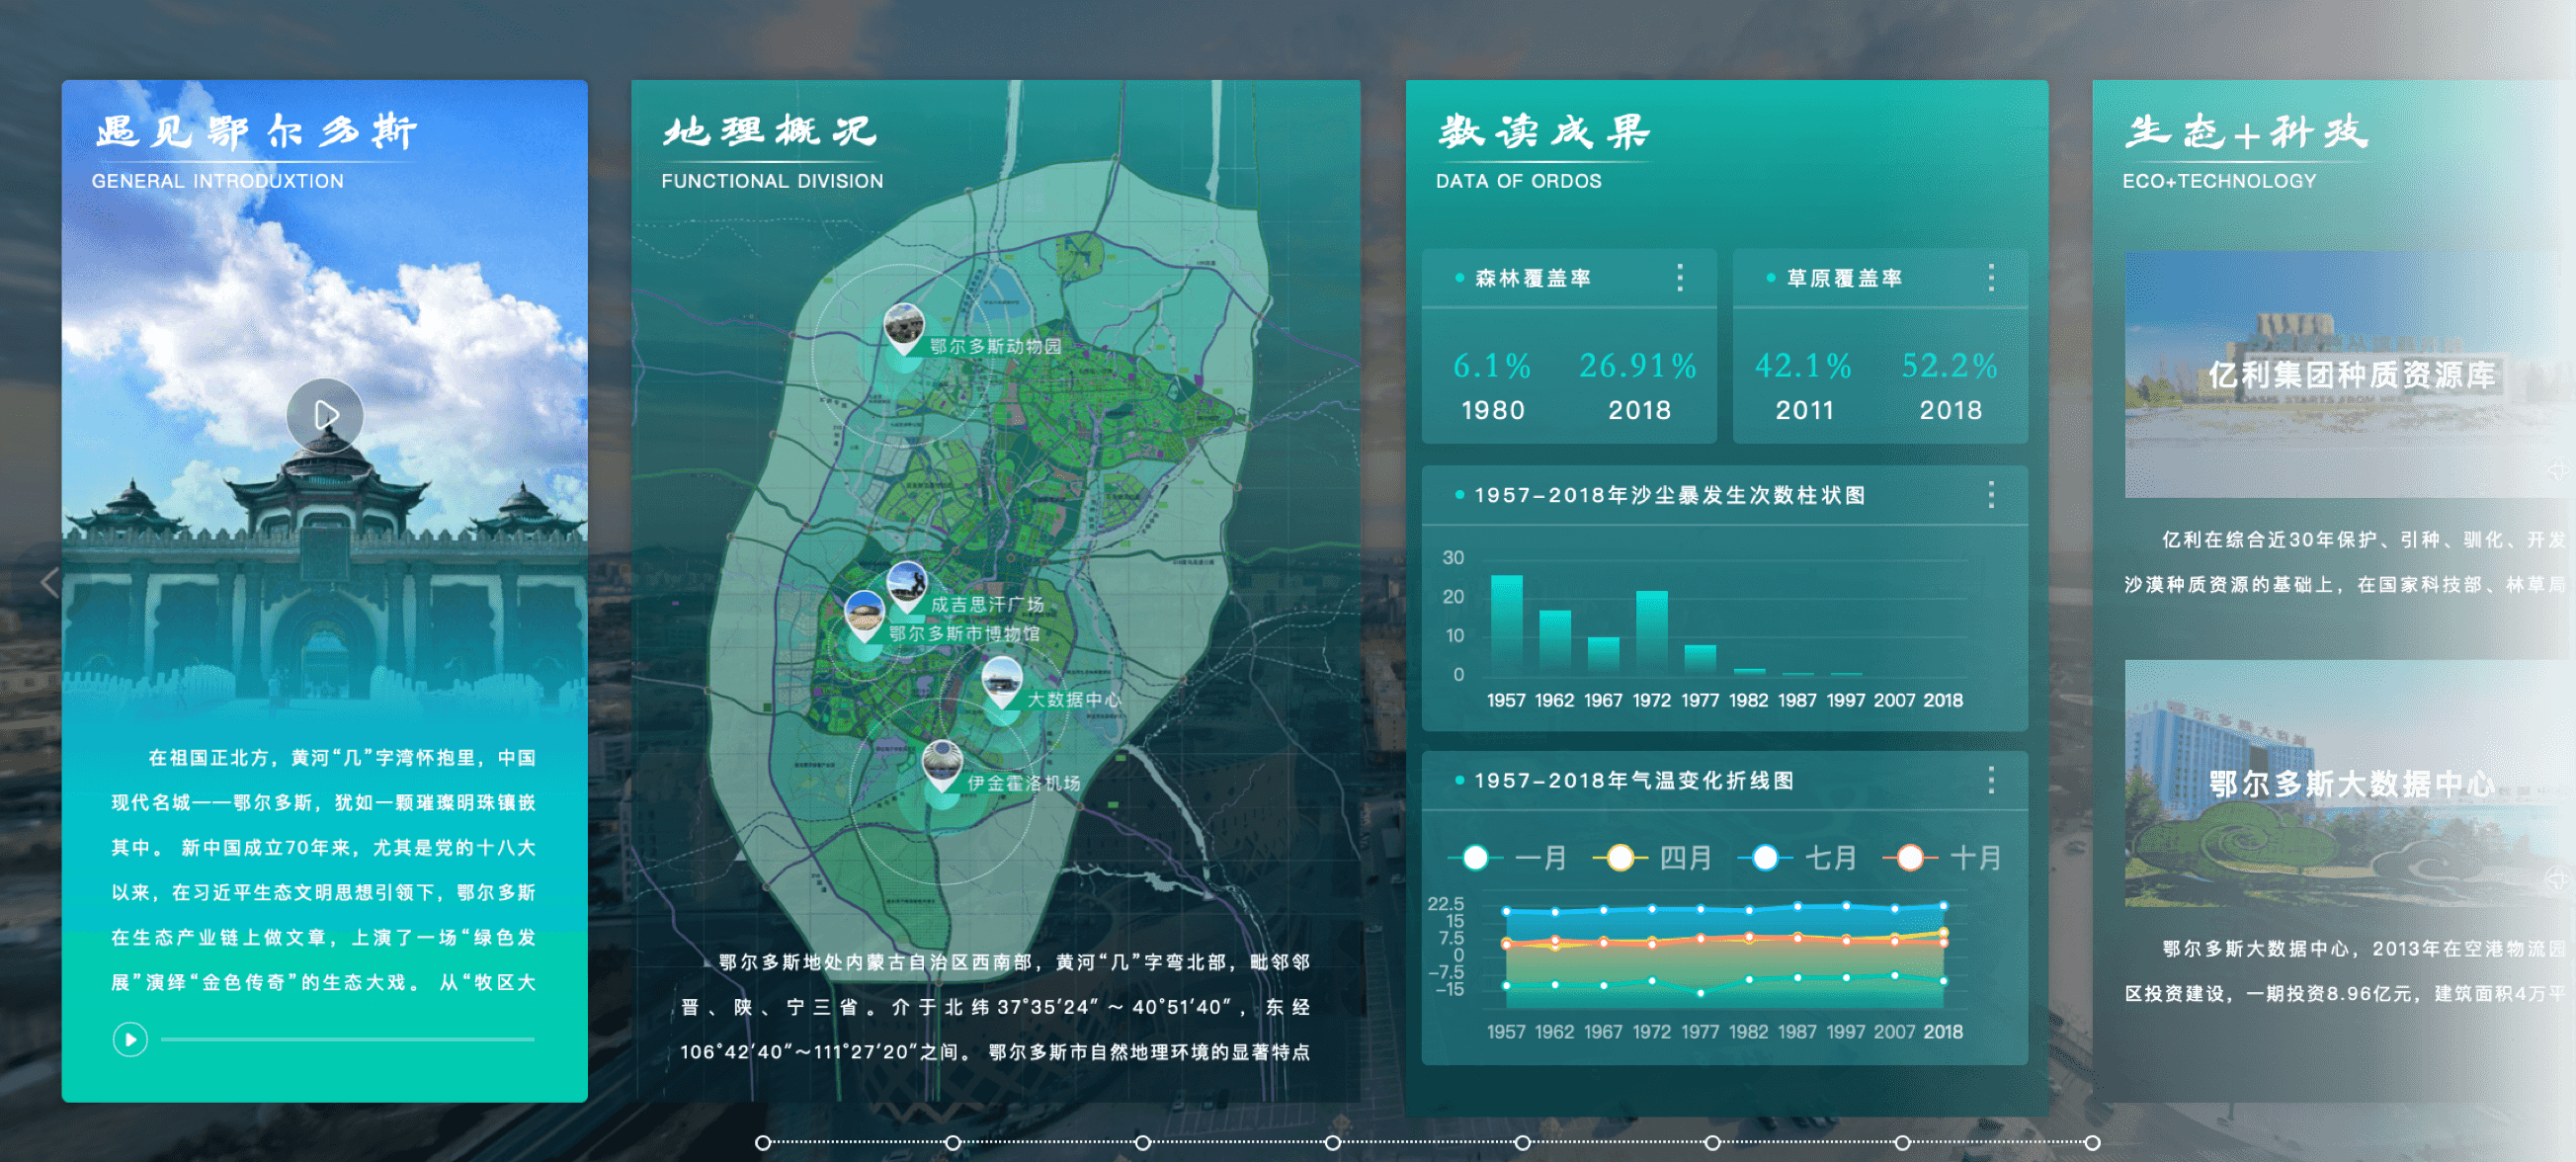This screenshot has width=2576, height=1162.
Task: Click the small audio play button
Action: click(130, 1039)
